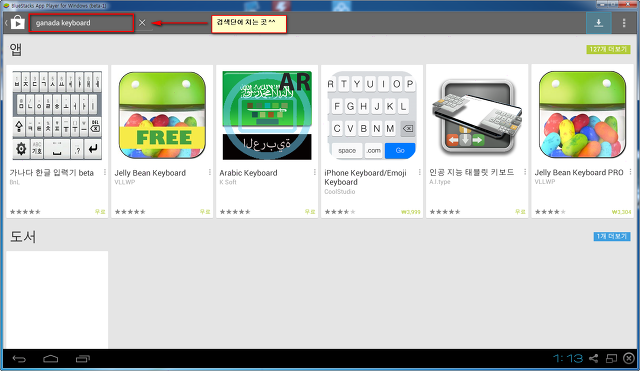Click the 'Jelly Bean Keyboard PRO' title
This screenshot has height=371, width=640.
(579, 172)
